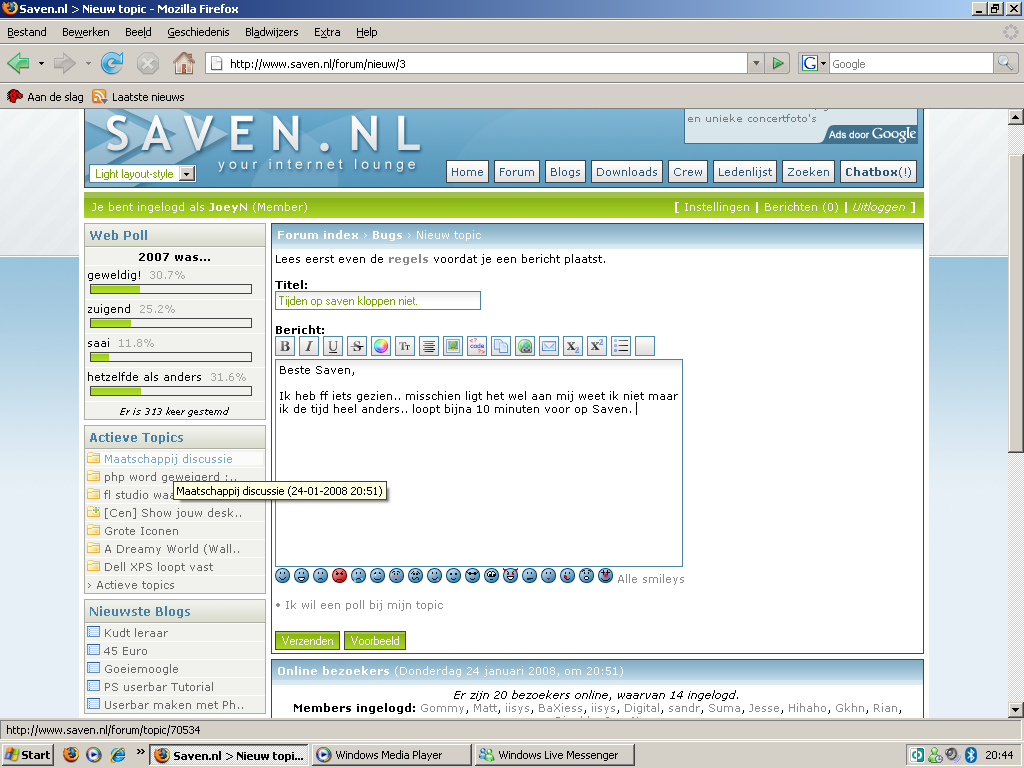This screenshot has width=1024, height=768.
Task: Apply superscript formatting
Action: [x=597, y=346]
